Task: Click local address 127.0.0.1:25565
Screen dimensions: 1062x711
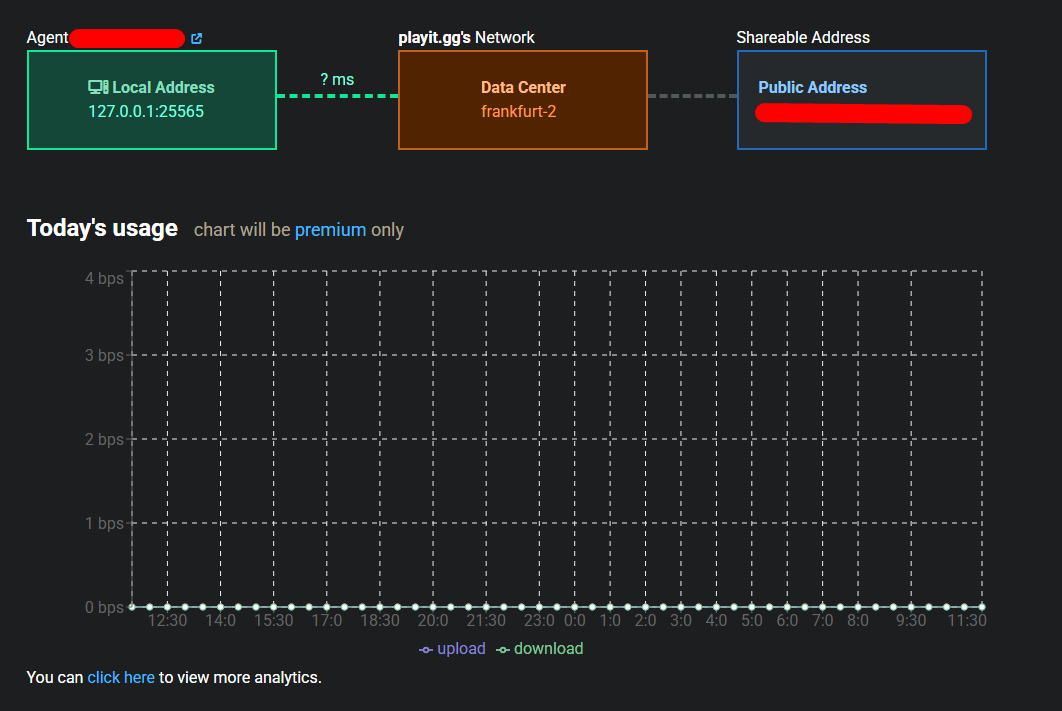Action: [146, 112]
